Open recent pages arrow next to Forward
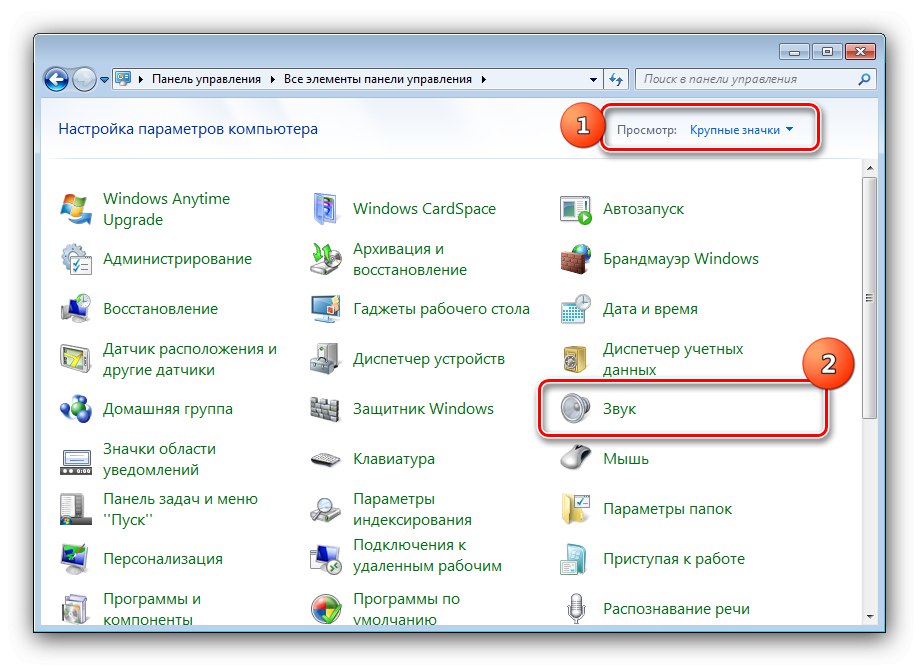 point(104,79)
